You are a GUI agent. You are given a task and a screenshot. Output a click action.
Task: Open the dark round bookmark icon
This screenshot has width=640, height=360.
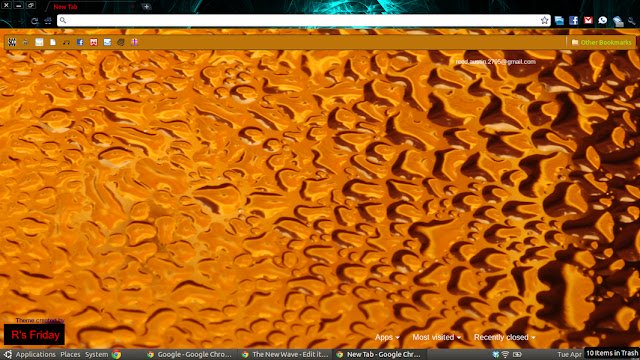pyautogui.click(x=121, y=42)
